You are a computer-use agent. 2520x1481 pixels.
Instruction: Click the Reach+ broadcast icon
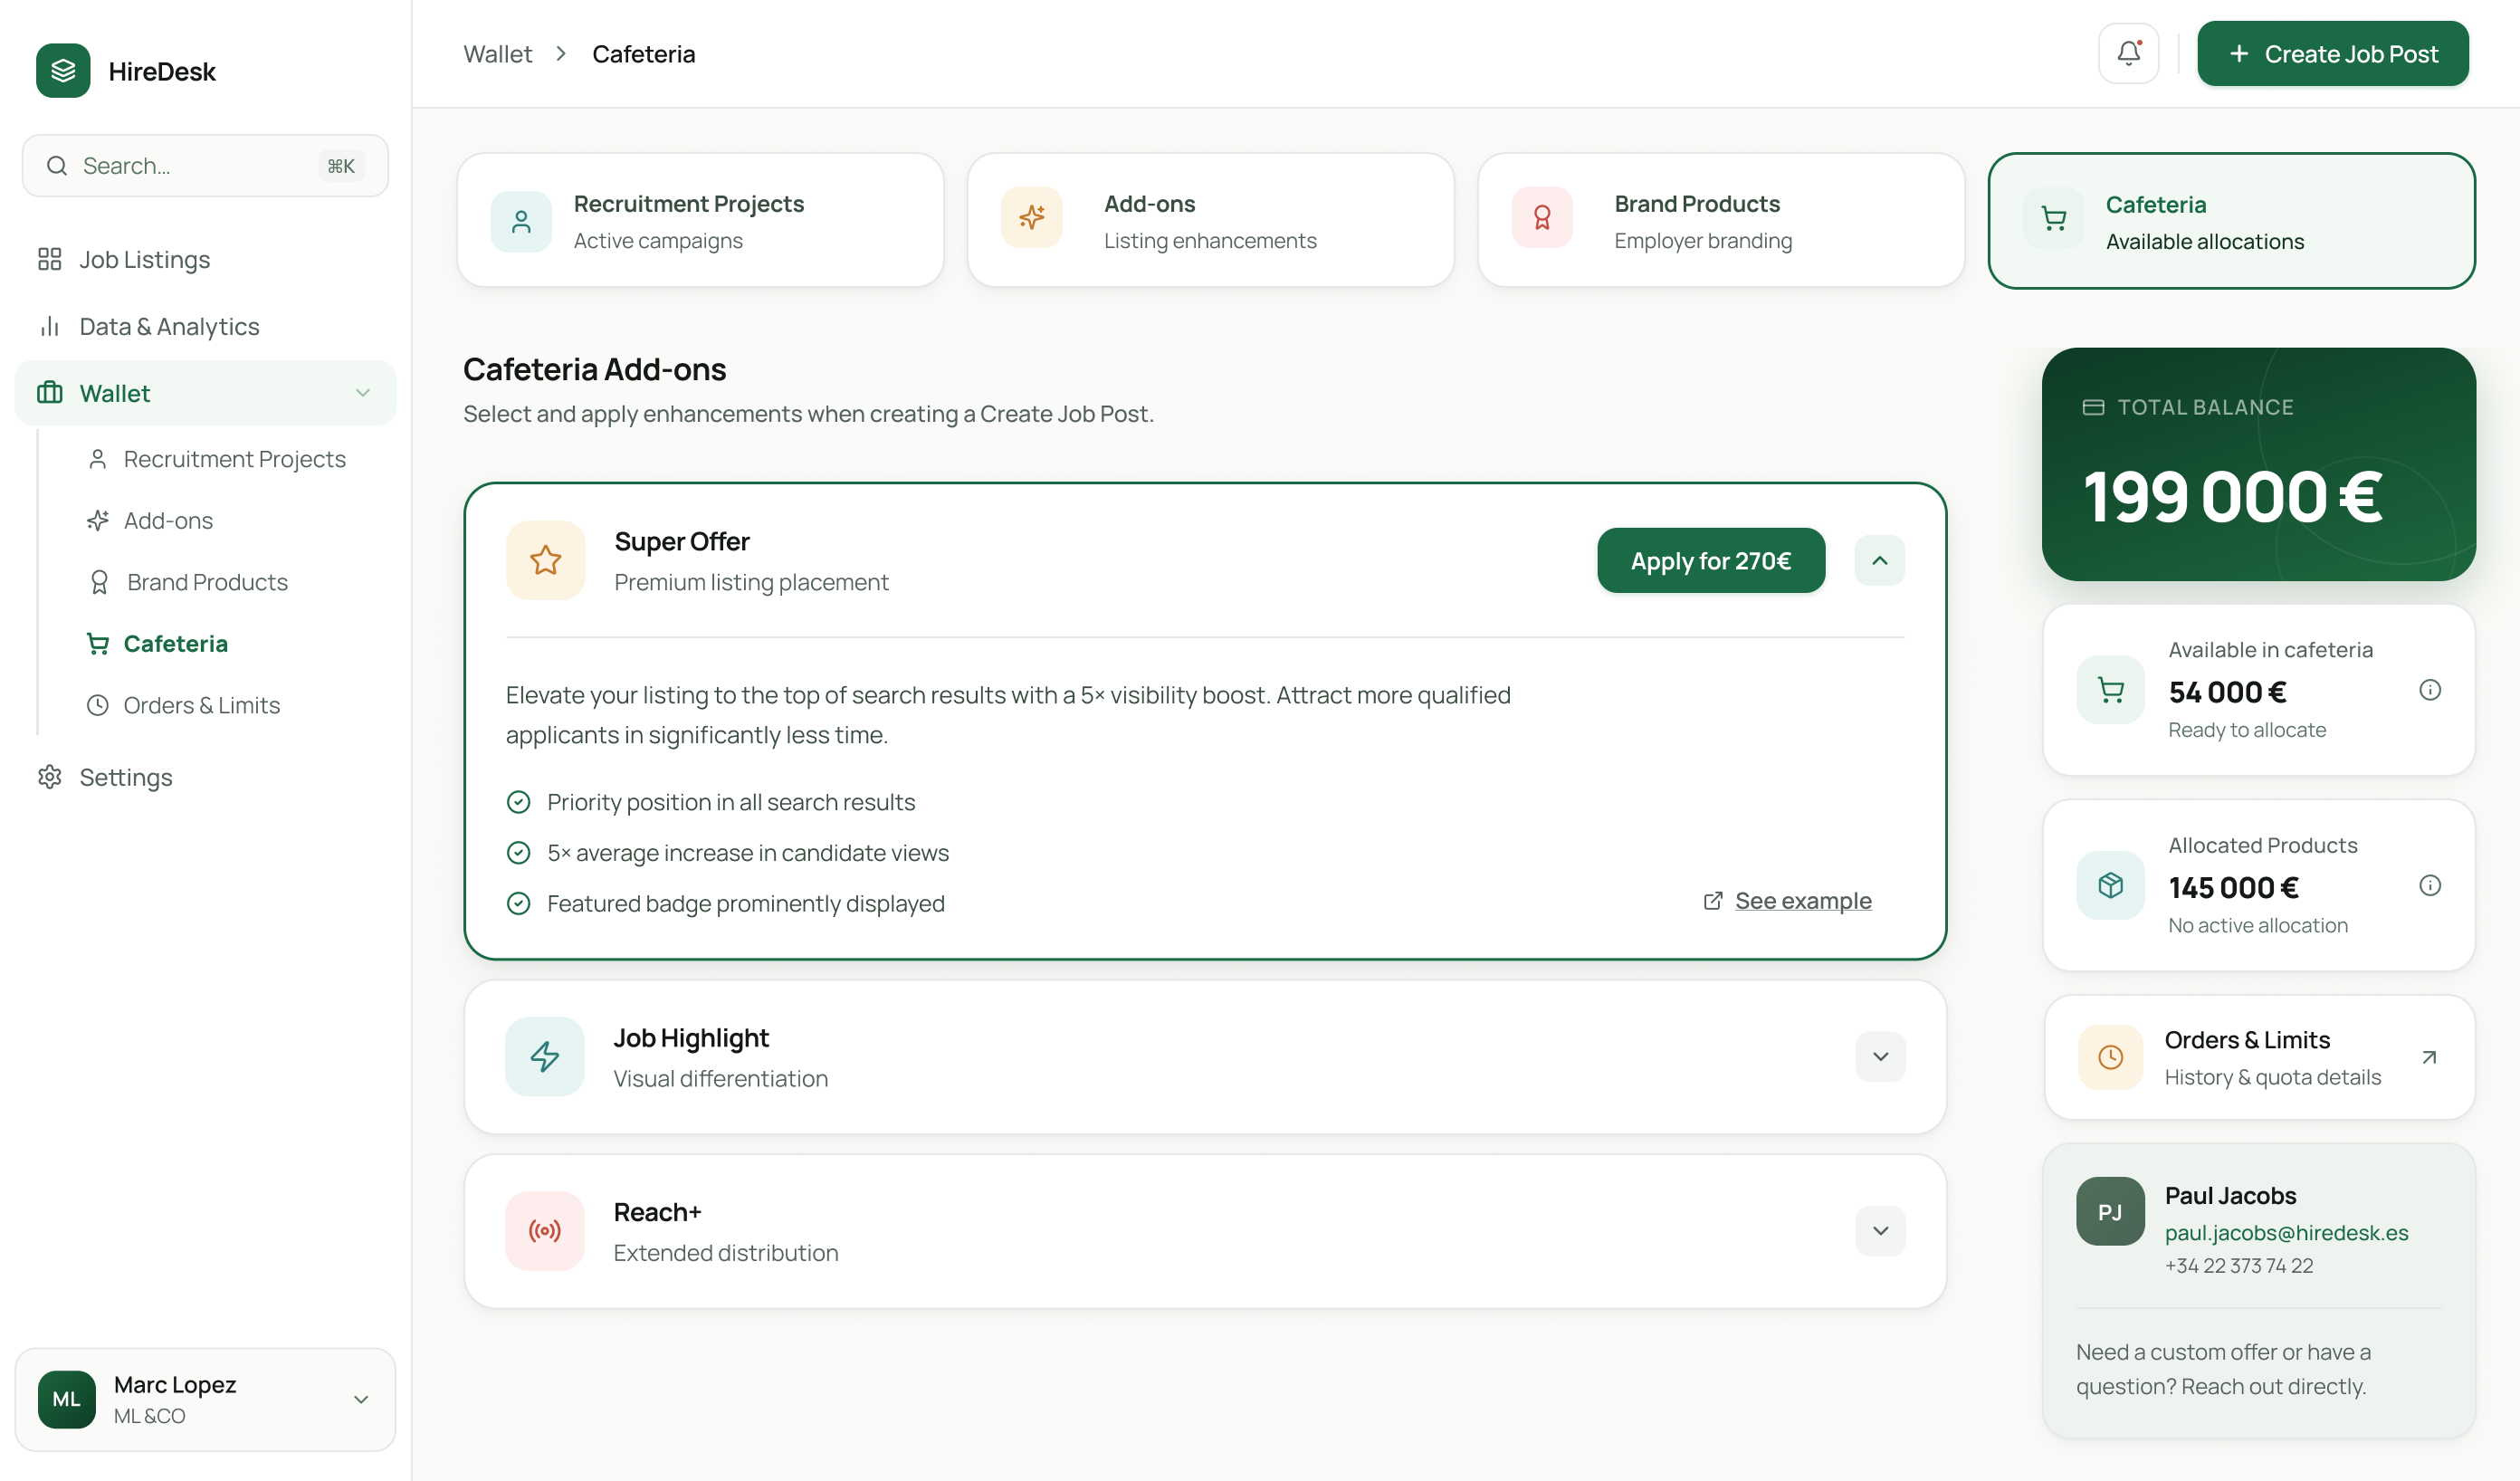[x=545, y=1231]
